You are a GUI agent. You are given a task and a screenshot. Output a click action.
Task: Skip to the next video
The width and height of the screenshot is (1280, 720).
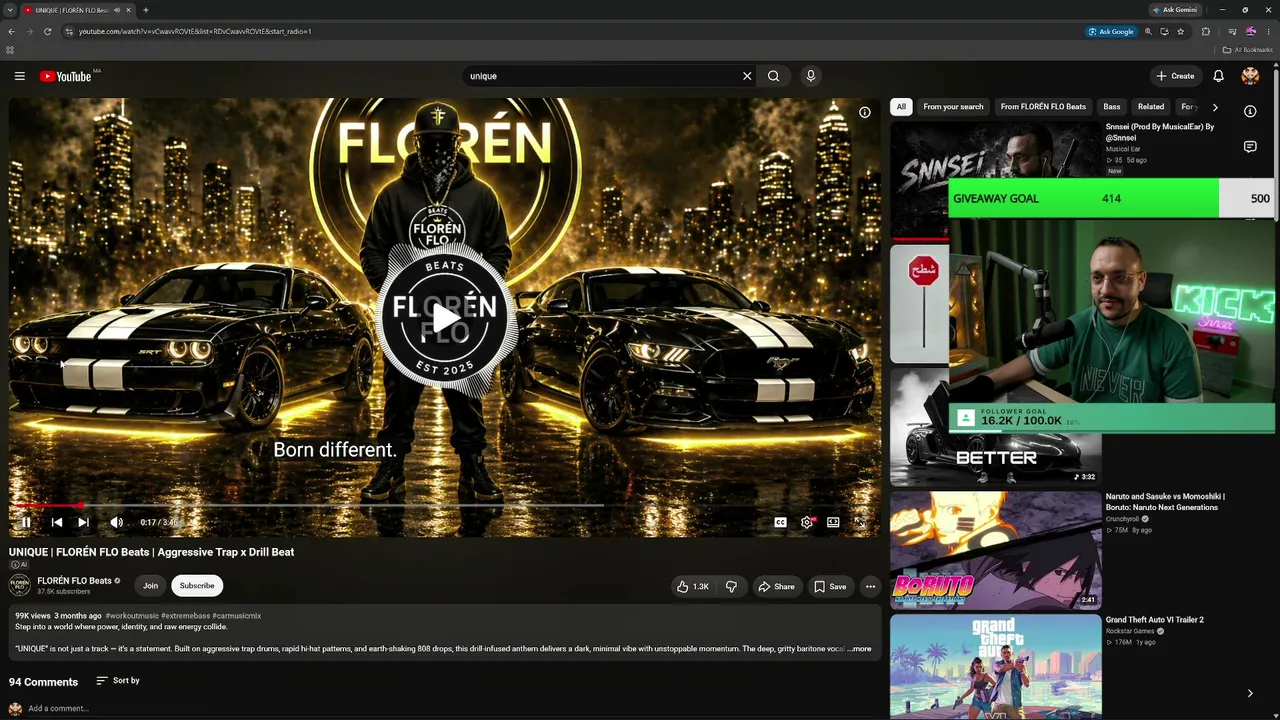pos(83,522)
